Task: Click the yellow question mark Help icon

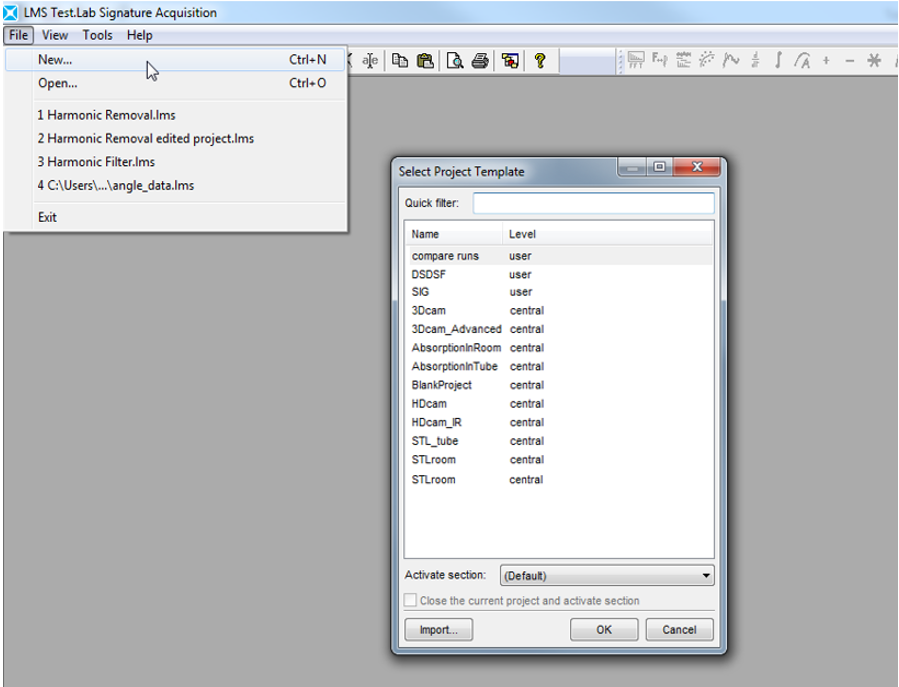Action: [x=540, y=60]
